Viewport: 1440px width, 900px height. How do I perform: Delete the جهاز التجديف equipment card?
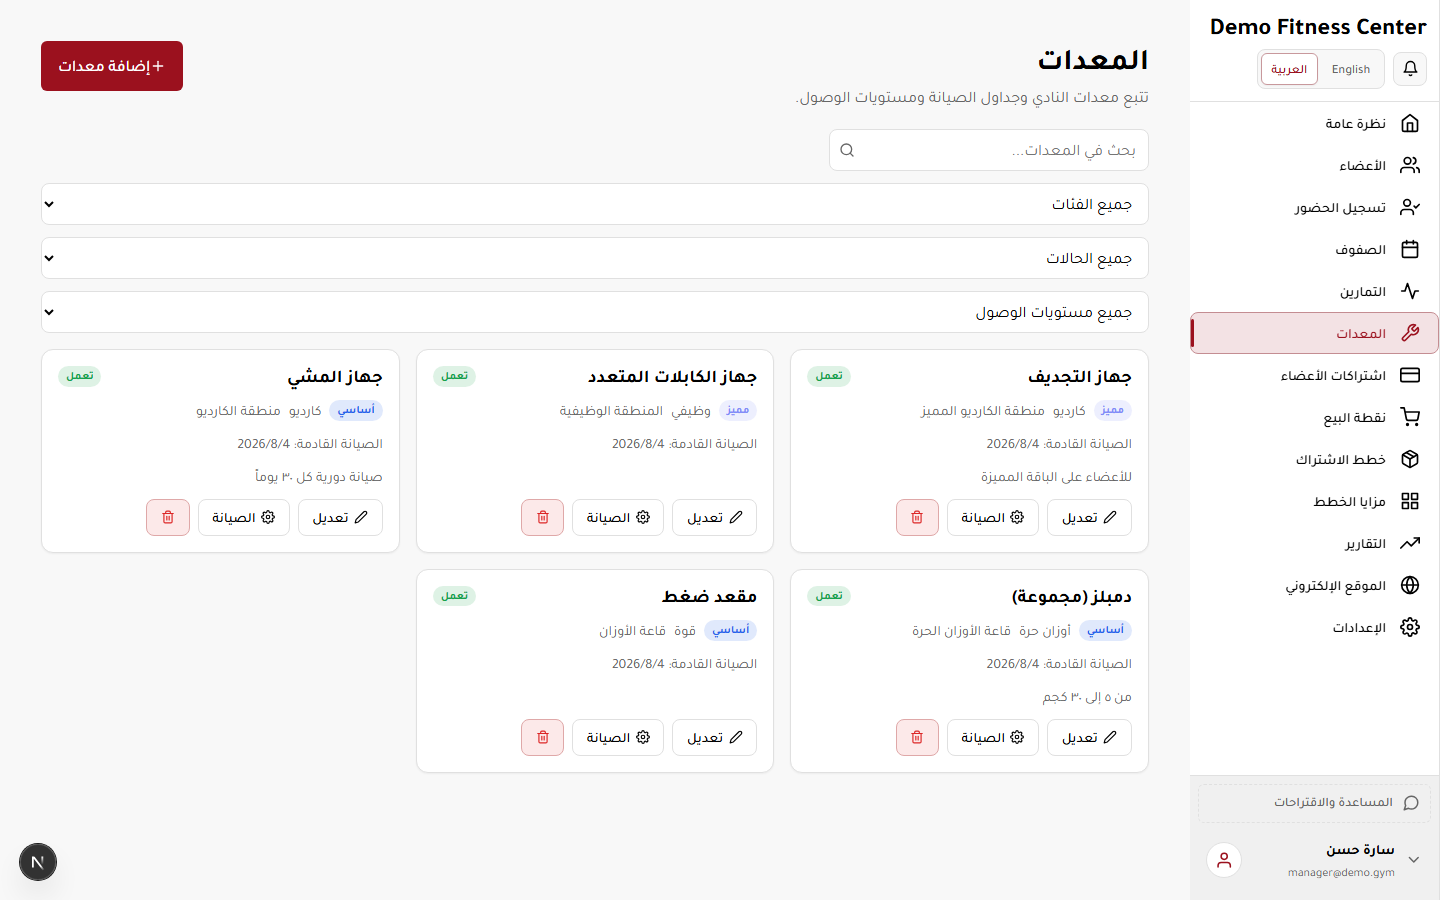[x=917, y=517]
